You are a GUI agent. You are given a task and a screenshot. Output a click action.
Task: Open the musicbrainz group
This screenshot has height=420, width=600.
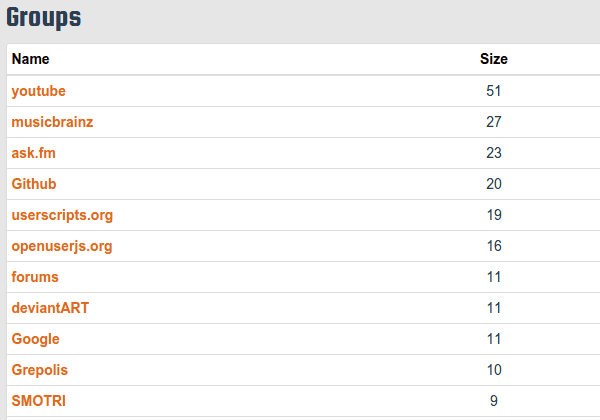click(x=52, y=122)
